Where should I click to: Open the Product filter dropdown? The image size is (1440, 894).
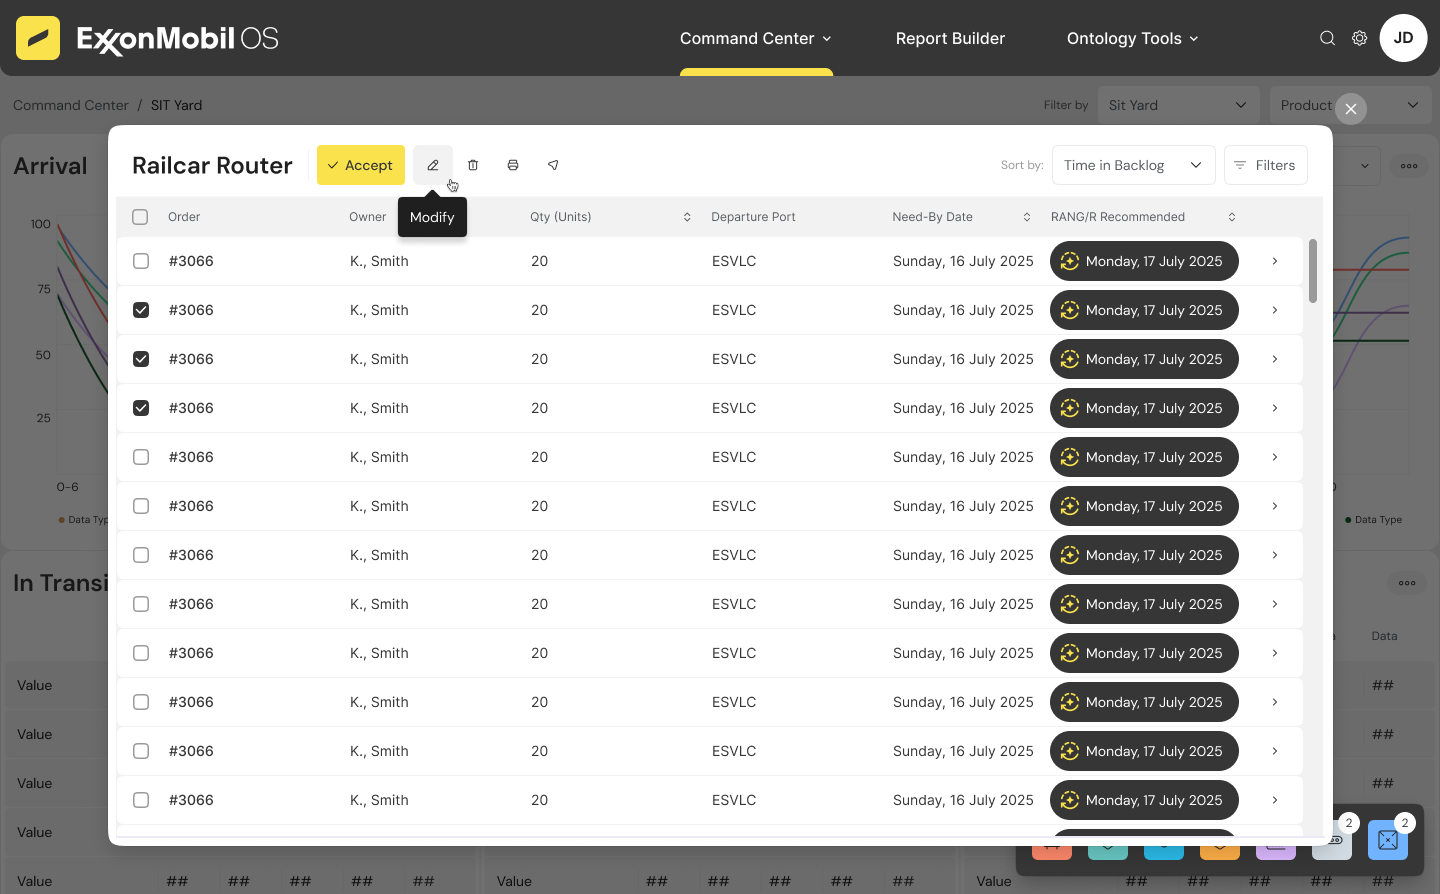[1350, 105]
